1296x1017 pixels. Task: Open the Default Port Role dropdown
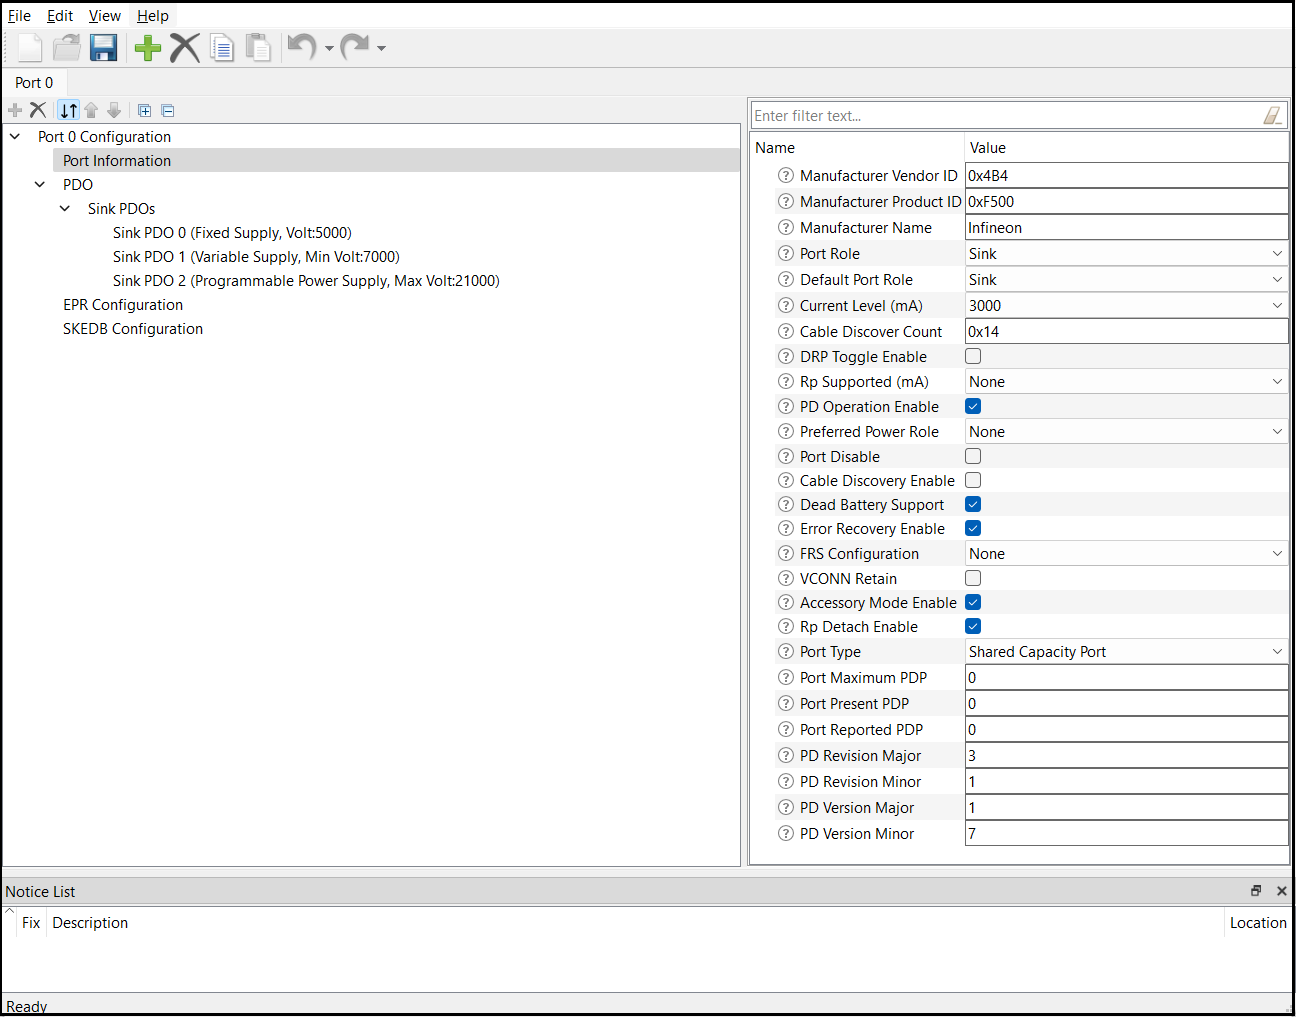pyautogui.click(x=1126, y=279)
